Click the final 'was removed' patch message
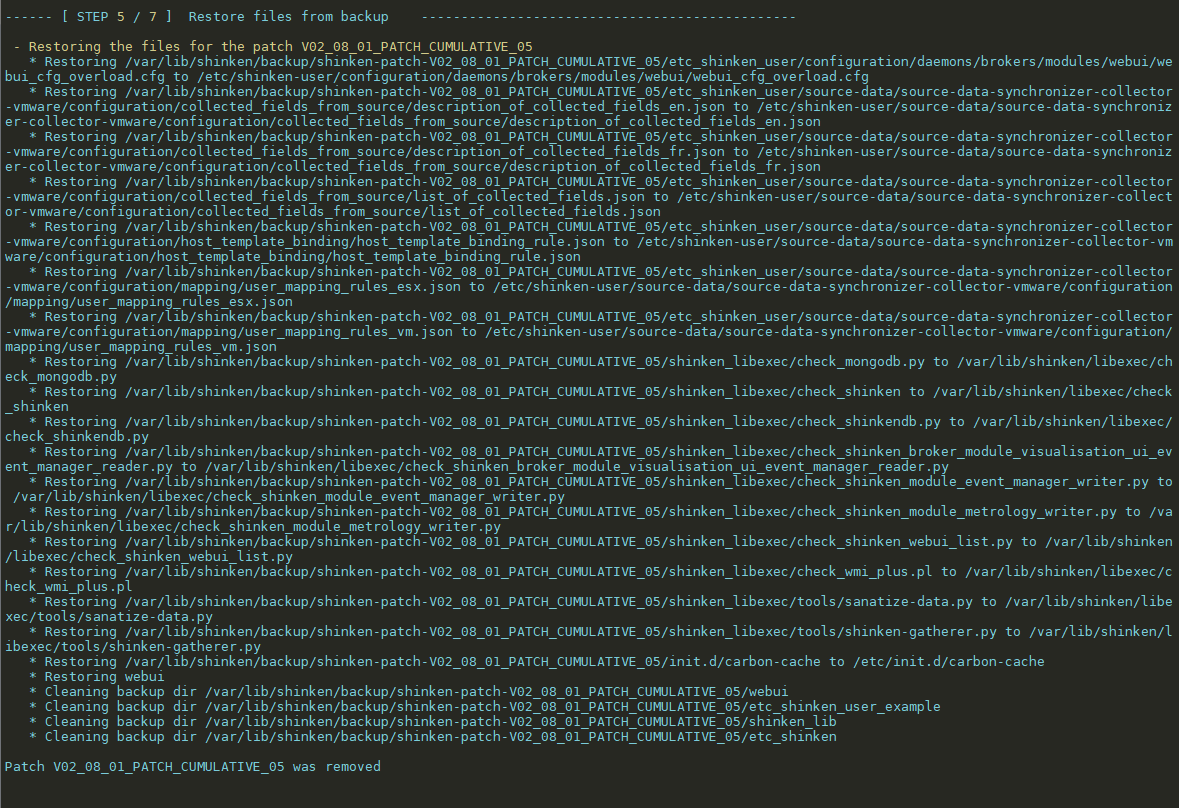The height and width of the screenshot is (808, 1179). (192, 767)
